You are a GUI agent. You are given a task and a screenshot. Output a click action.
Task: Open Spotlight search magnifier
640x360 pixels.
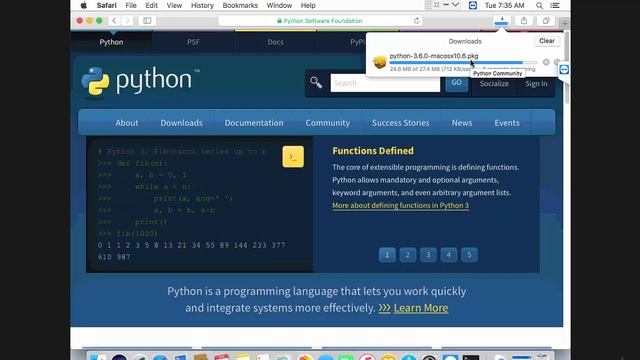point(539,5)
